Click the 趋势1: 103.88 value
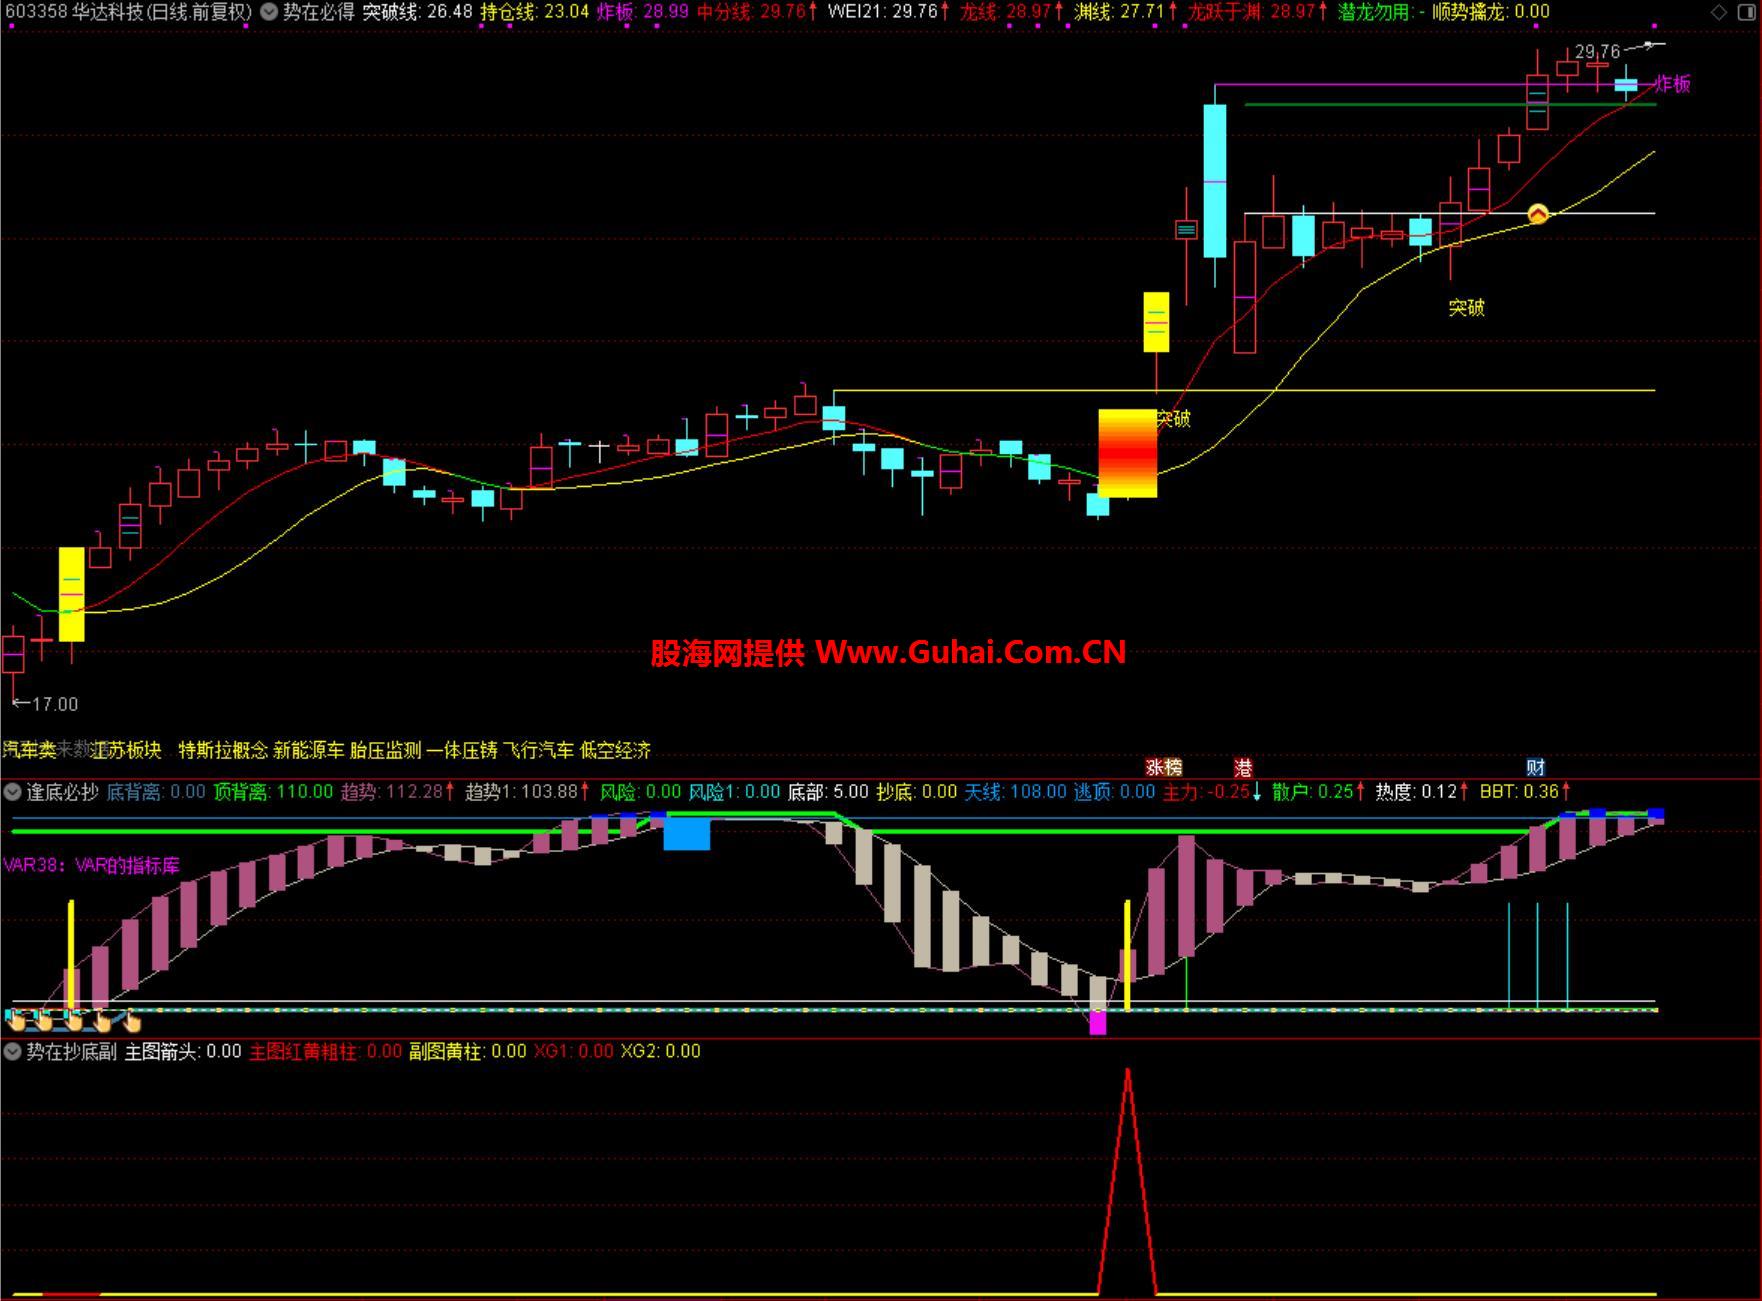The width and height of the screenshot is (1762, 1301). [x=528, y=792]
